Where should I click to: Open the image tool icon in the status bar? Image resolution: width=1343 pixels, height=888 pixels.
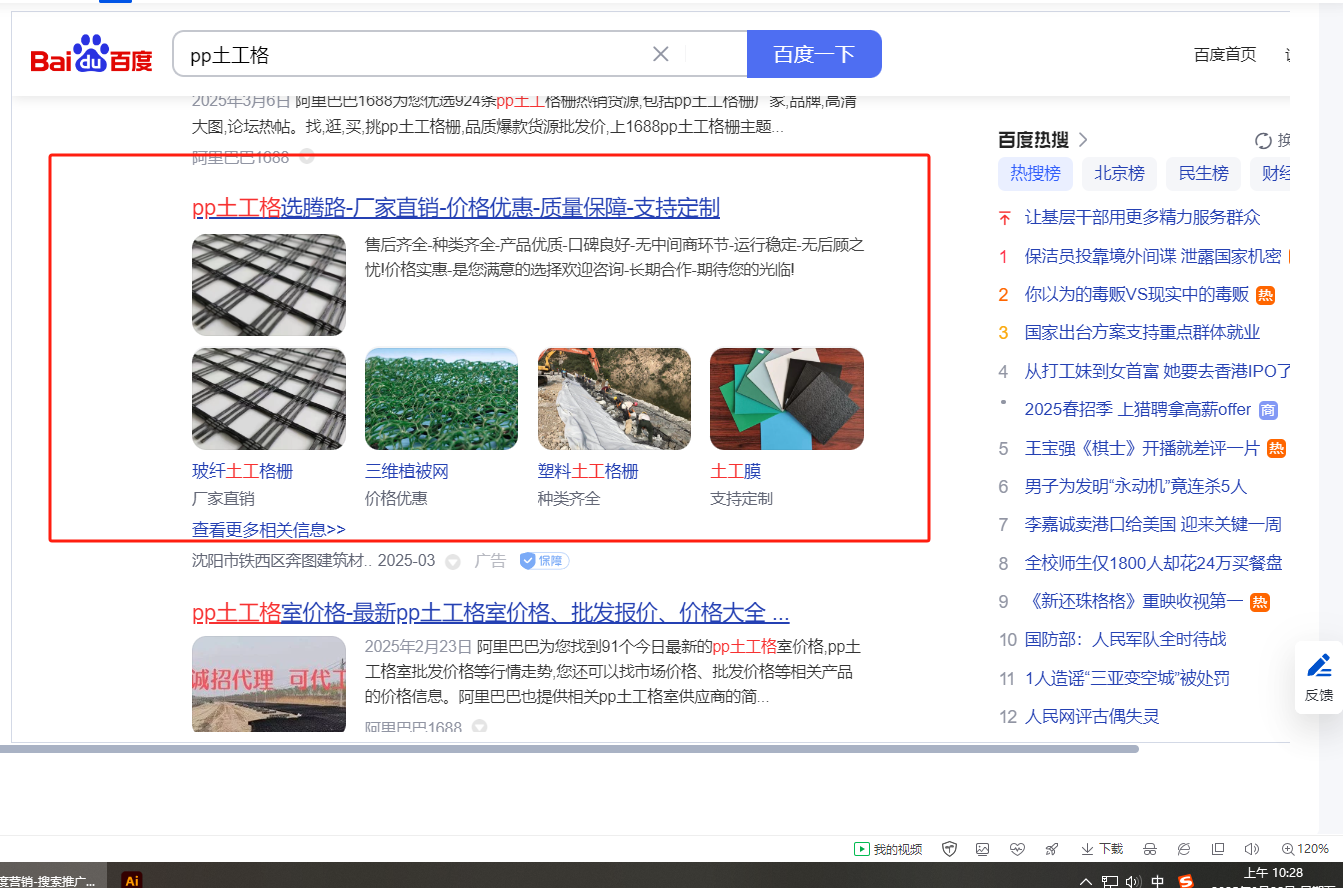point(983,849)
